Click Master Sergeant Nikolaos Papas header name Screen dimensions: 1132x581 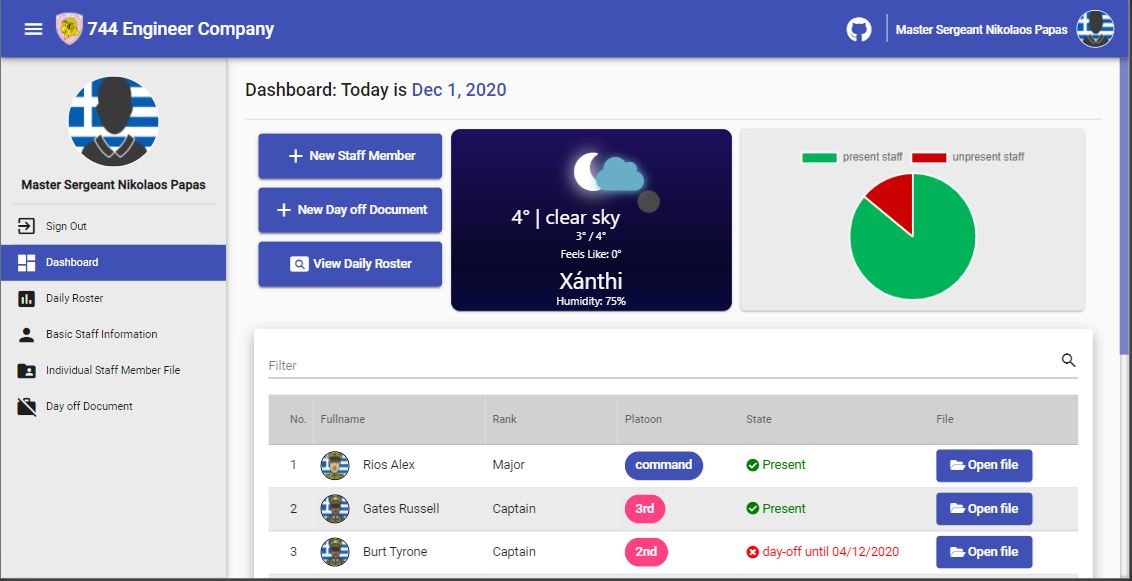point(981,30)
